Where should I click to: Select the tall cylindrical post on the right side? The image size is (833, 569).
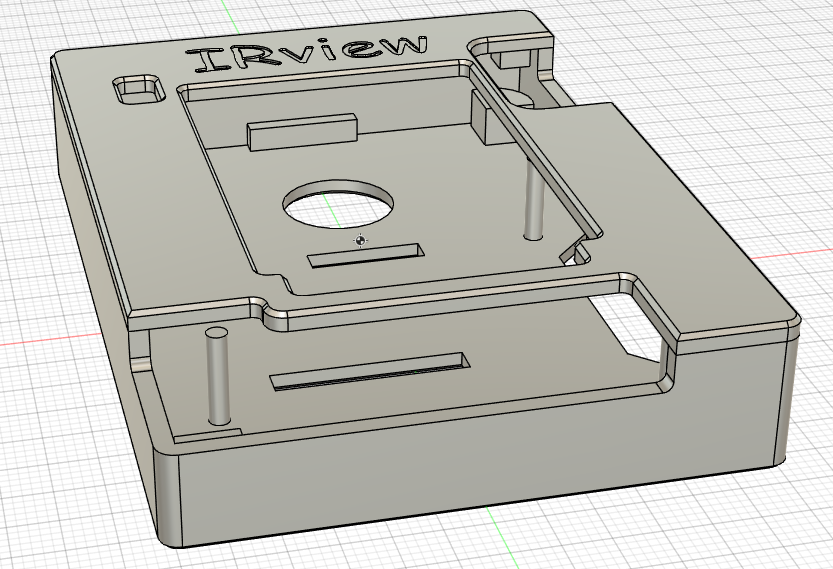coord(533,199)
